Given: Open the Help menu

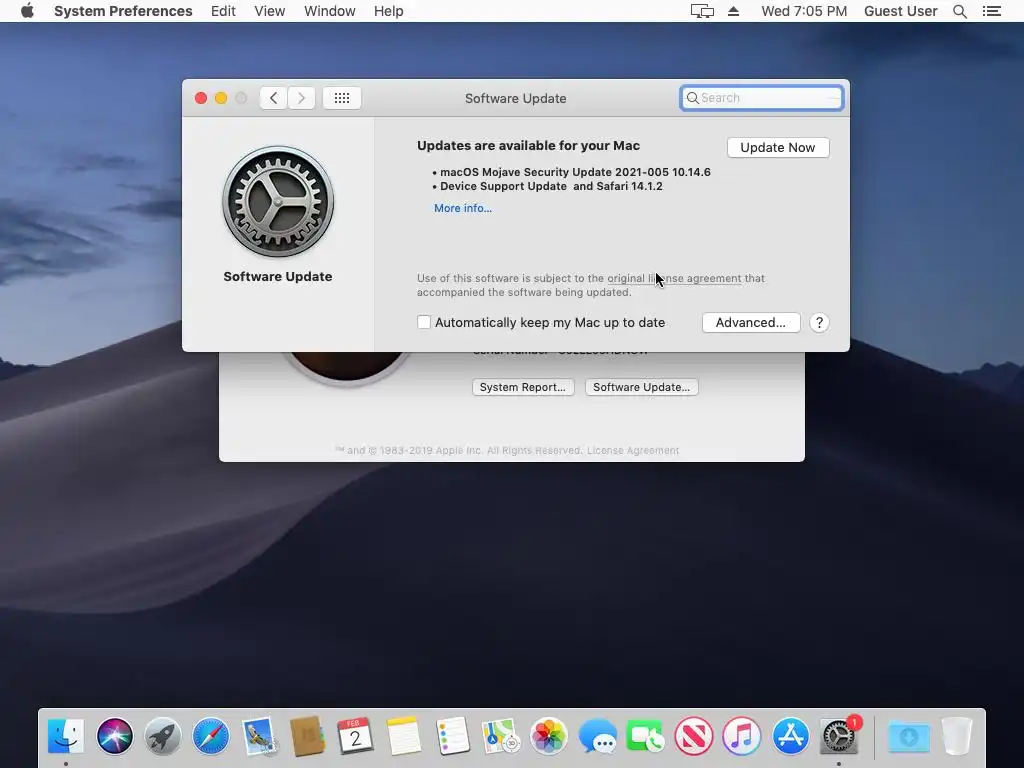Looking at the screenshot, I should 389,11.
